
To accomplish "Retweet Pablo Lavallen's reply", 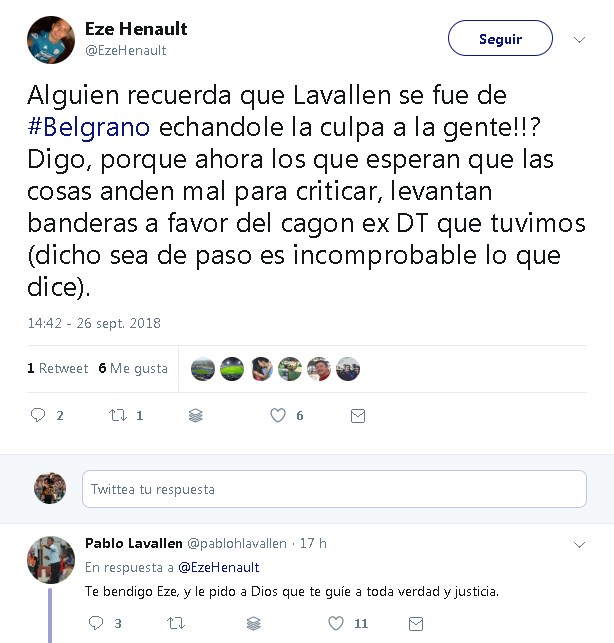I will (x=176, y=623).
